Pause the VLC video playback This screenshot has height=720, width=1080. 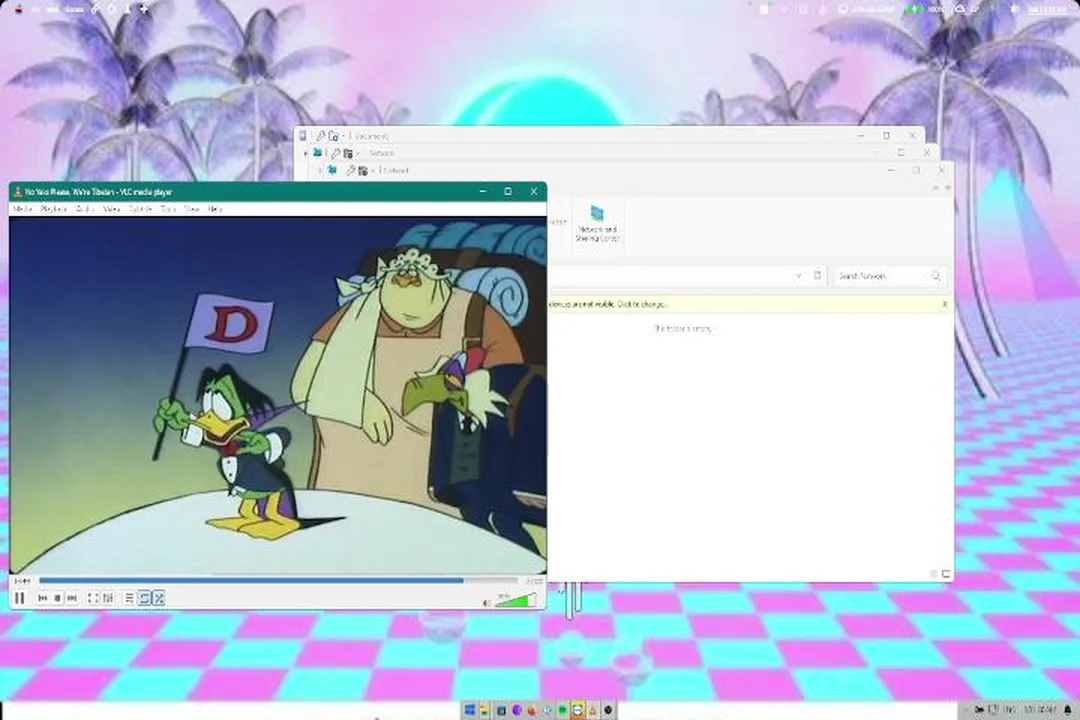click(x=20, y=598)
